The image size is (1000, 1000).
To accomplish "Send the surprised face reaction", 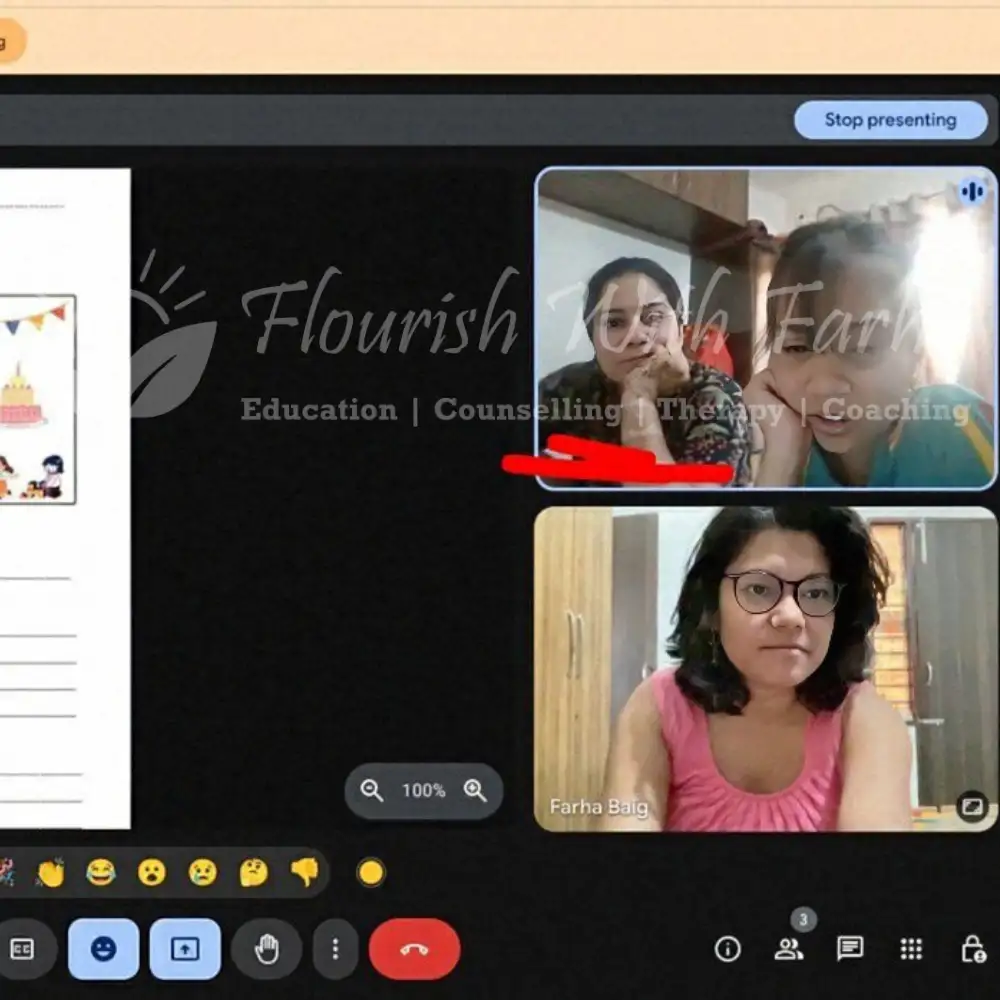I will pos(151,873).
